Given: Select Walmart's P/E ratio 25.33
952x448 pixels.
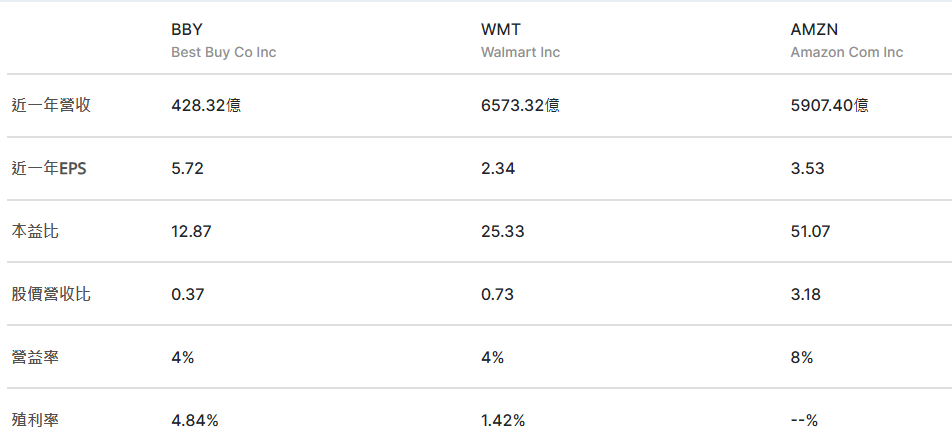Looking at the screenshot, I should (x=502, y=231).
